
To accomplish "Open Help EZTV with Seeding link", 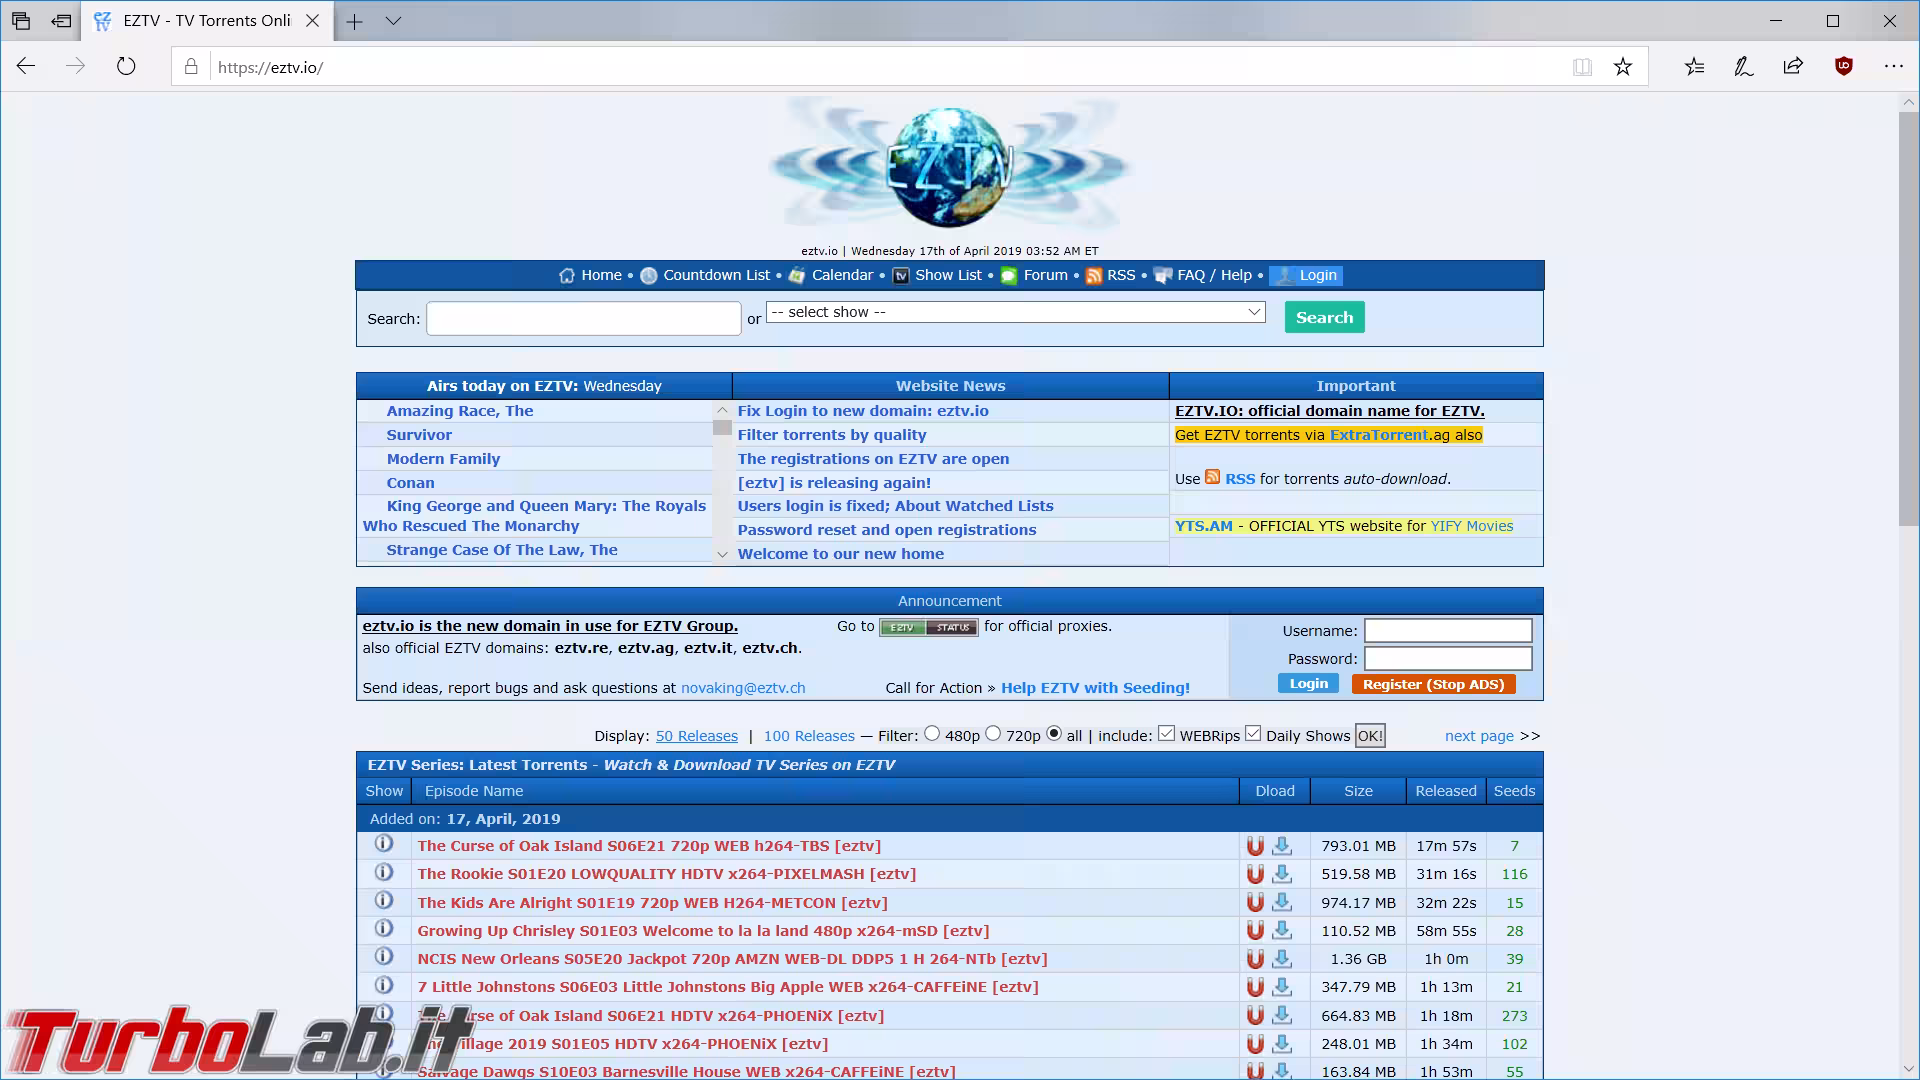I will pyautogui.click(x=1095, y=688).
